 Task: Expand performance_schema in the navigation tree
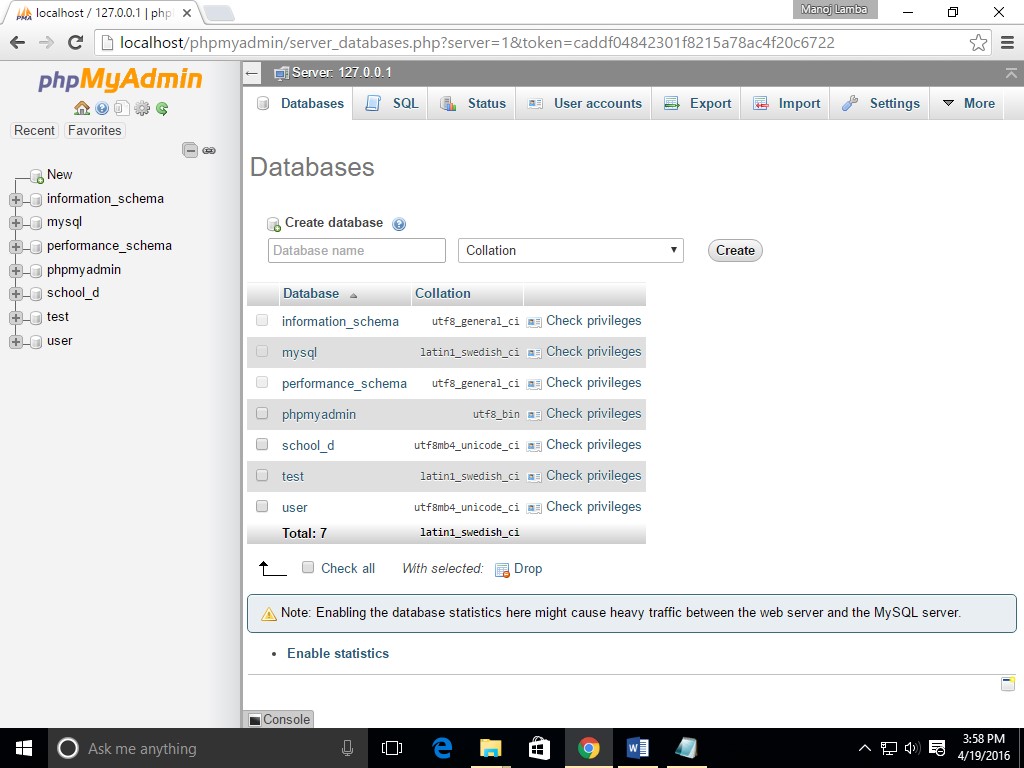[x=16, y=247]
